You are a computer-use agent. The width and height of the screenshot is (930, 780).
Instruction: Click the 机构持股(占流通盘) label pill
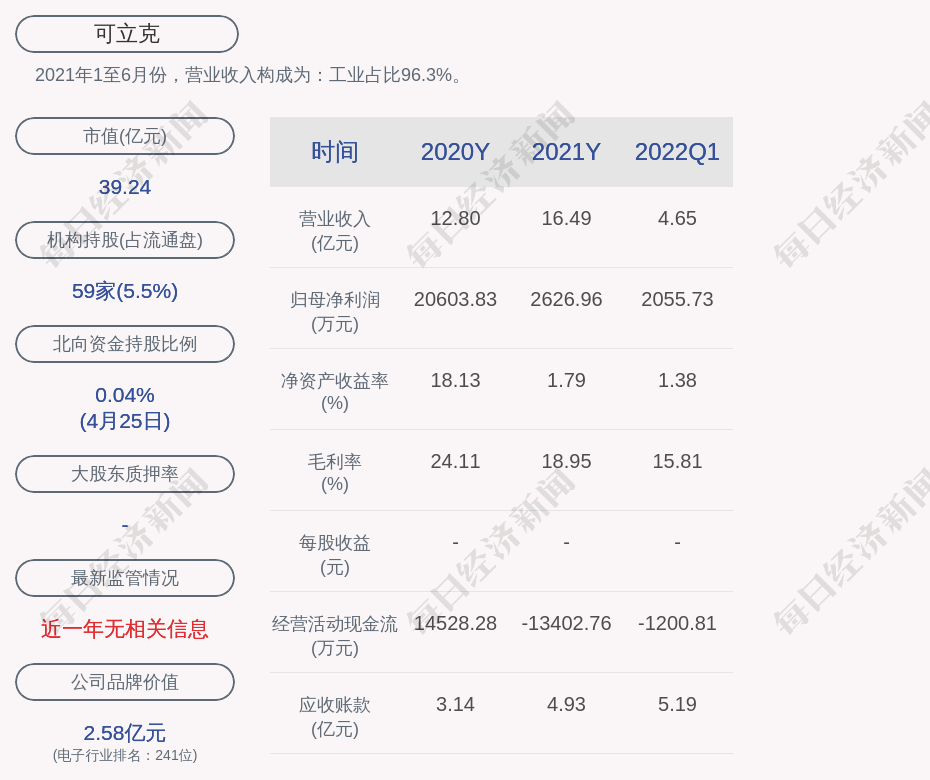(125, 240)
